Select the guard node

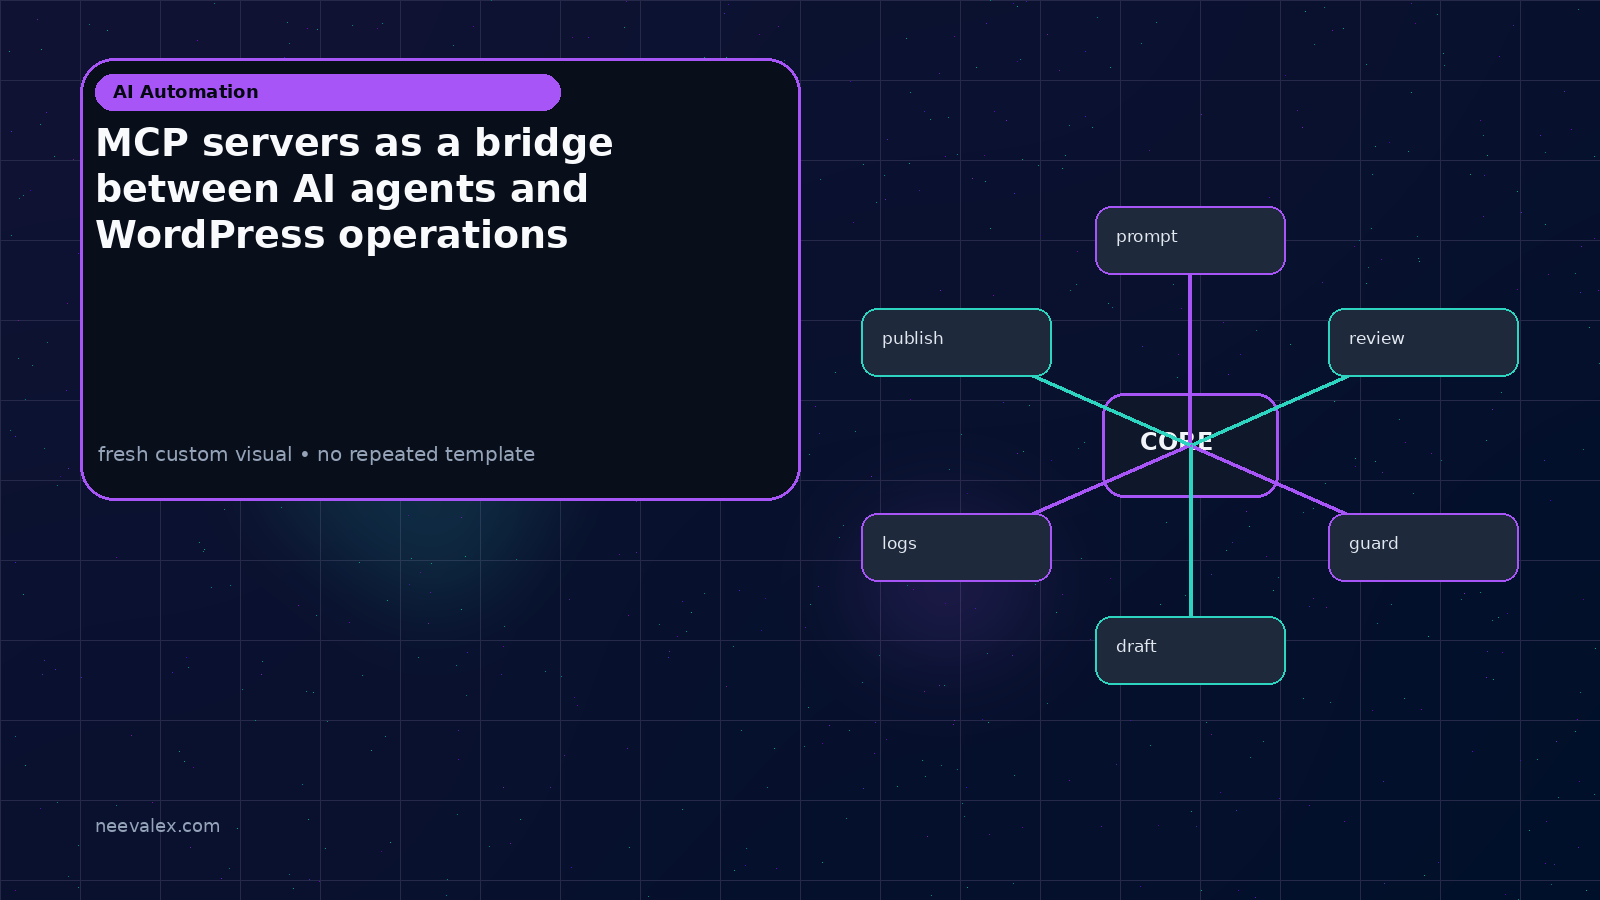click(1423, 547)
